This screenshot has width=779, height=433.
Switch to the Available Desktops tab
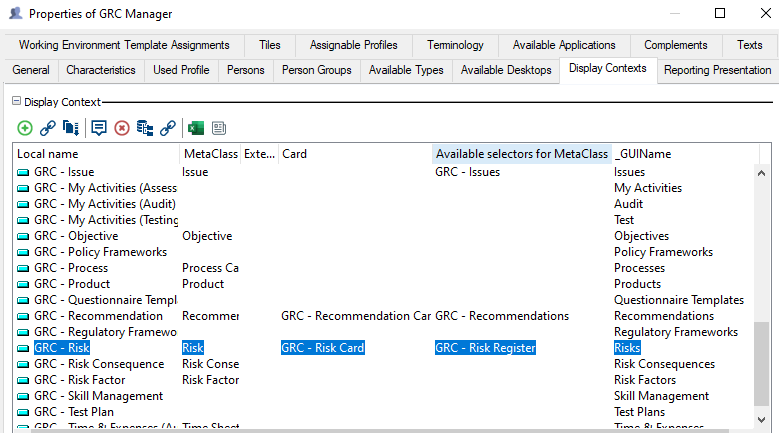506,70
